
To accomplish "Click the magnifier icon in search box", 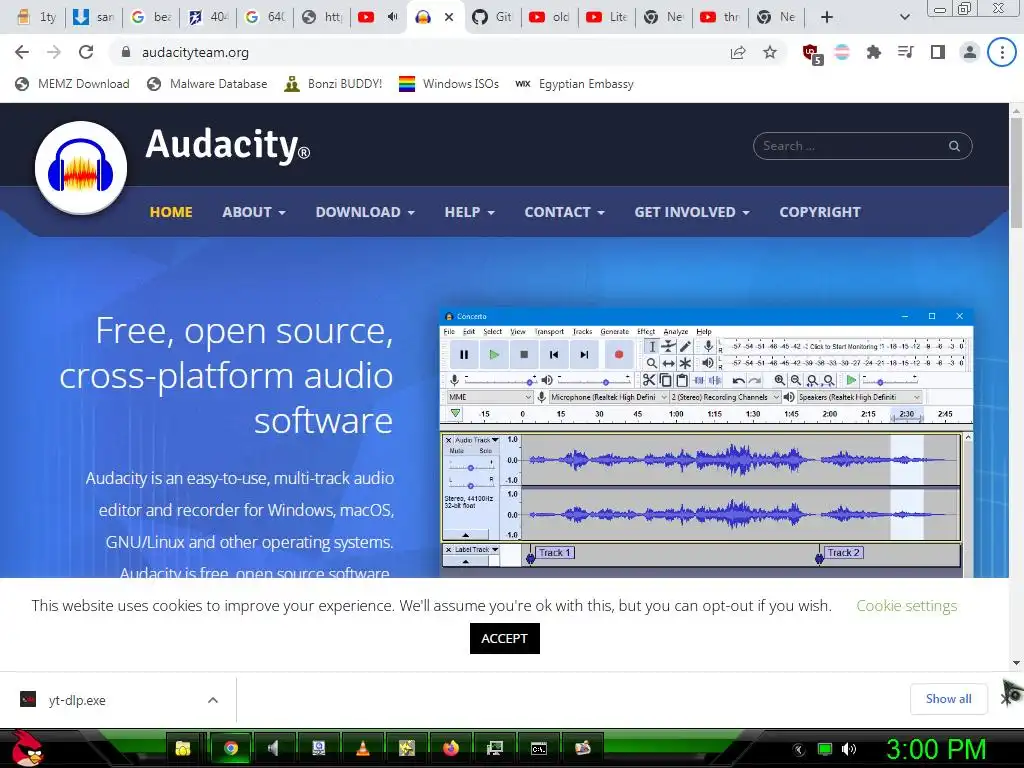I will click(954, 146).
